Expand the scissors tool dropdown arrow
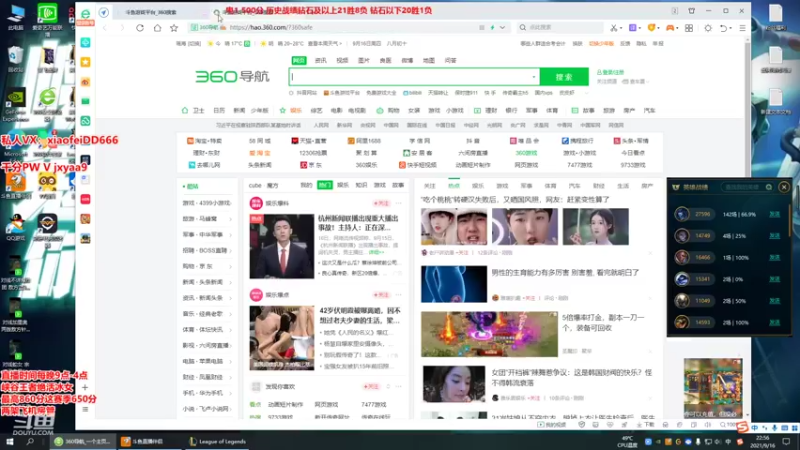Image resolution: width=800 pixels, height=450 pixels. [621, 28]
